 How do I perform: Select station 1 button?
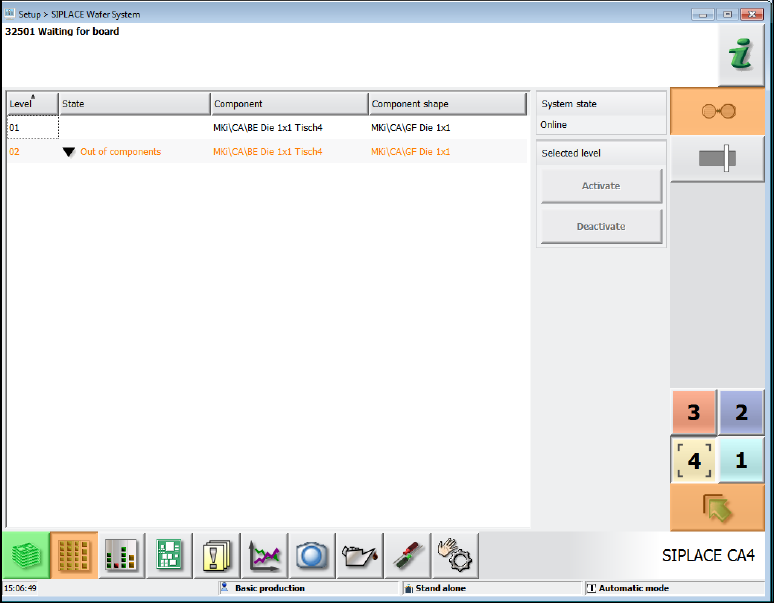click(x=741, y=460)
